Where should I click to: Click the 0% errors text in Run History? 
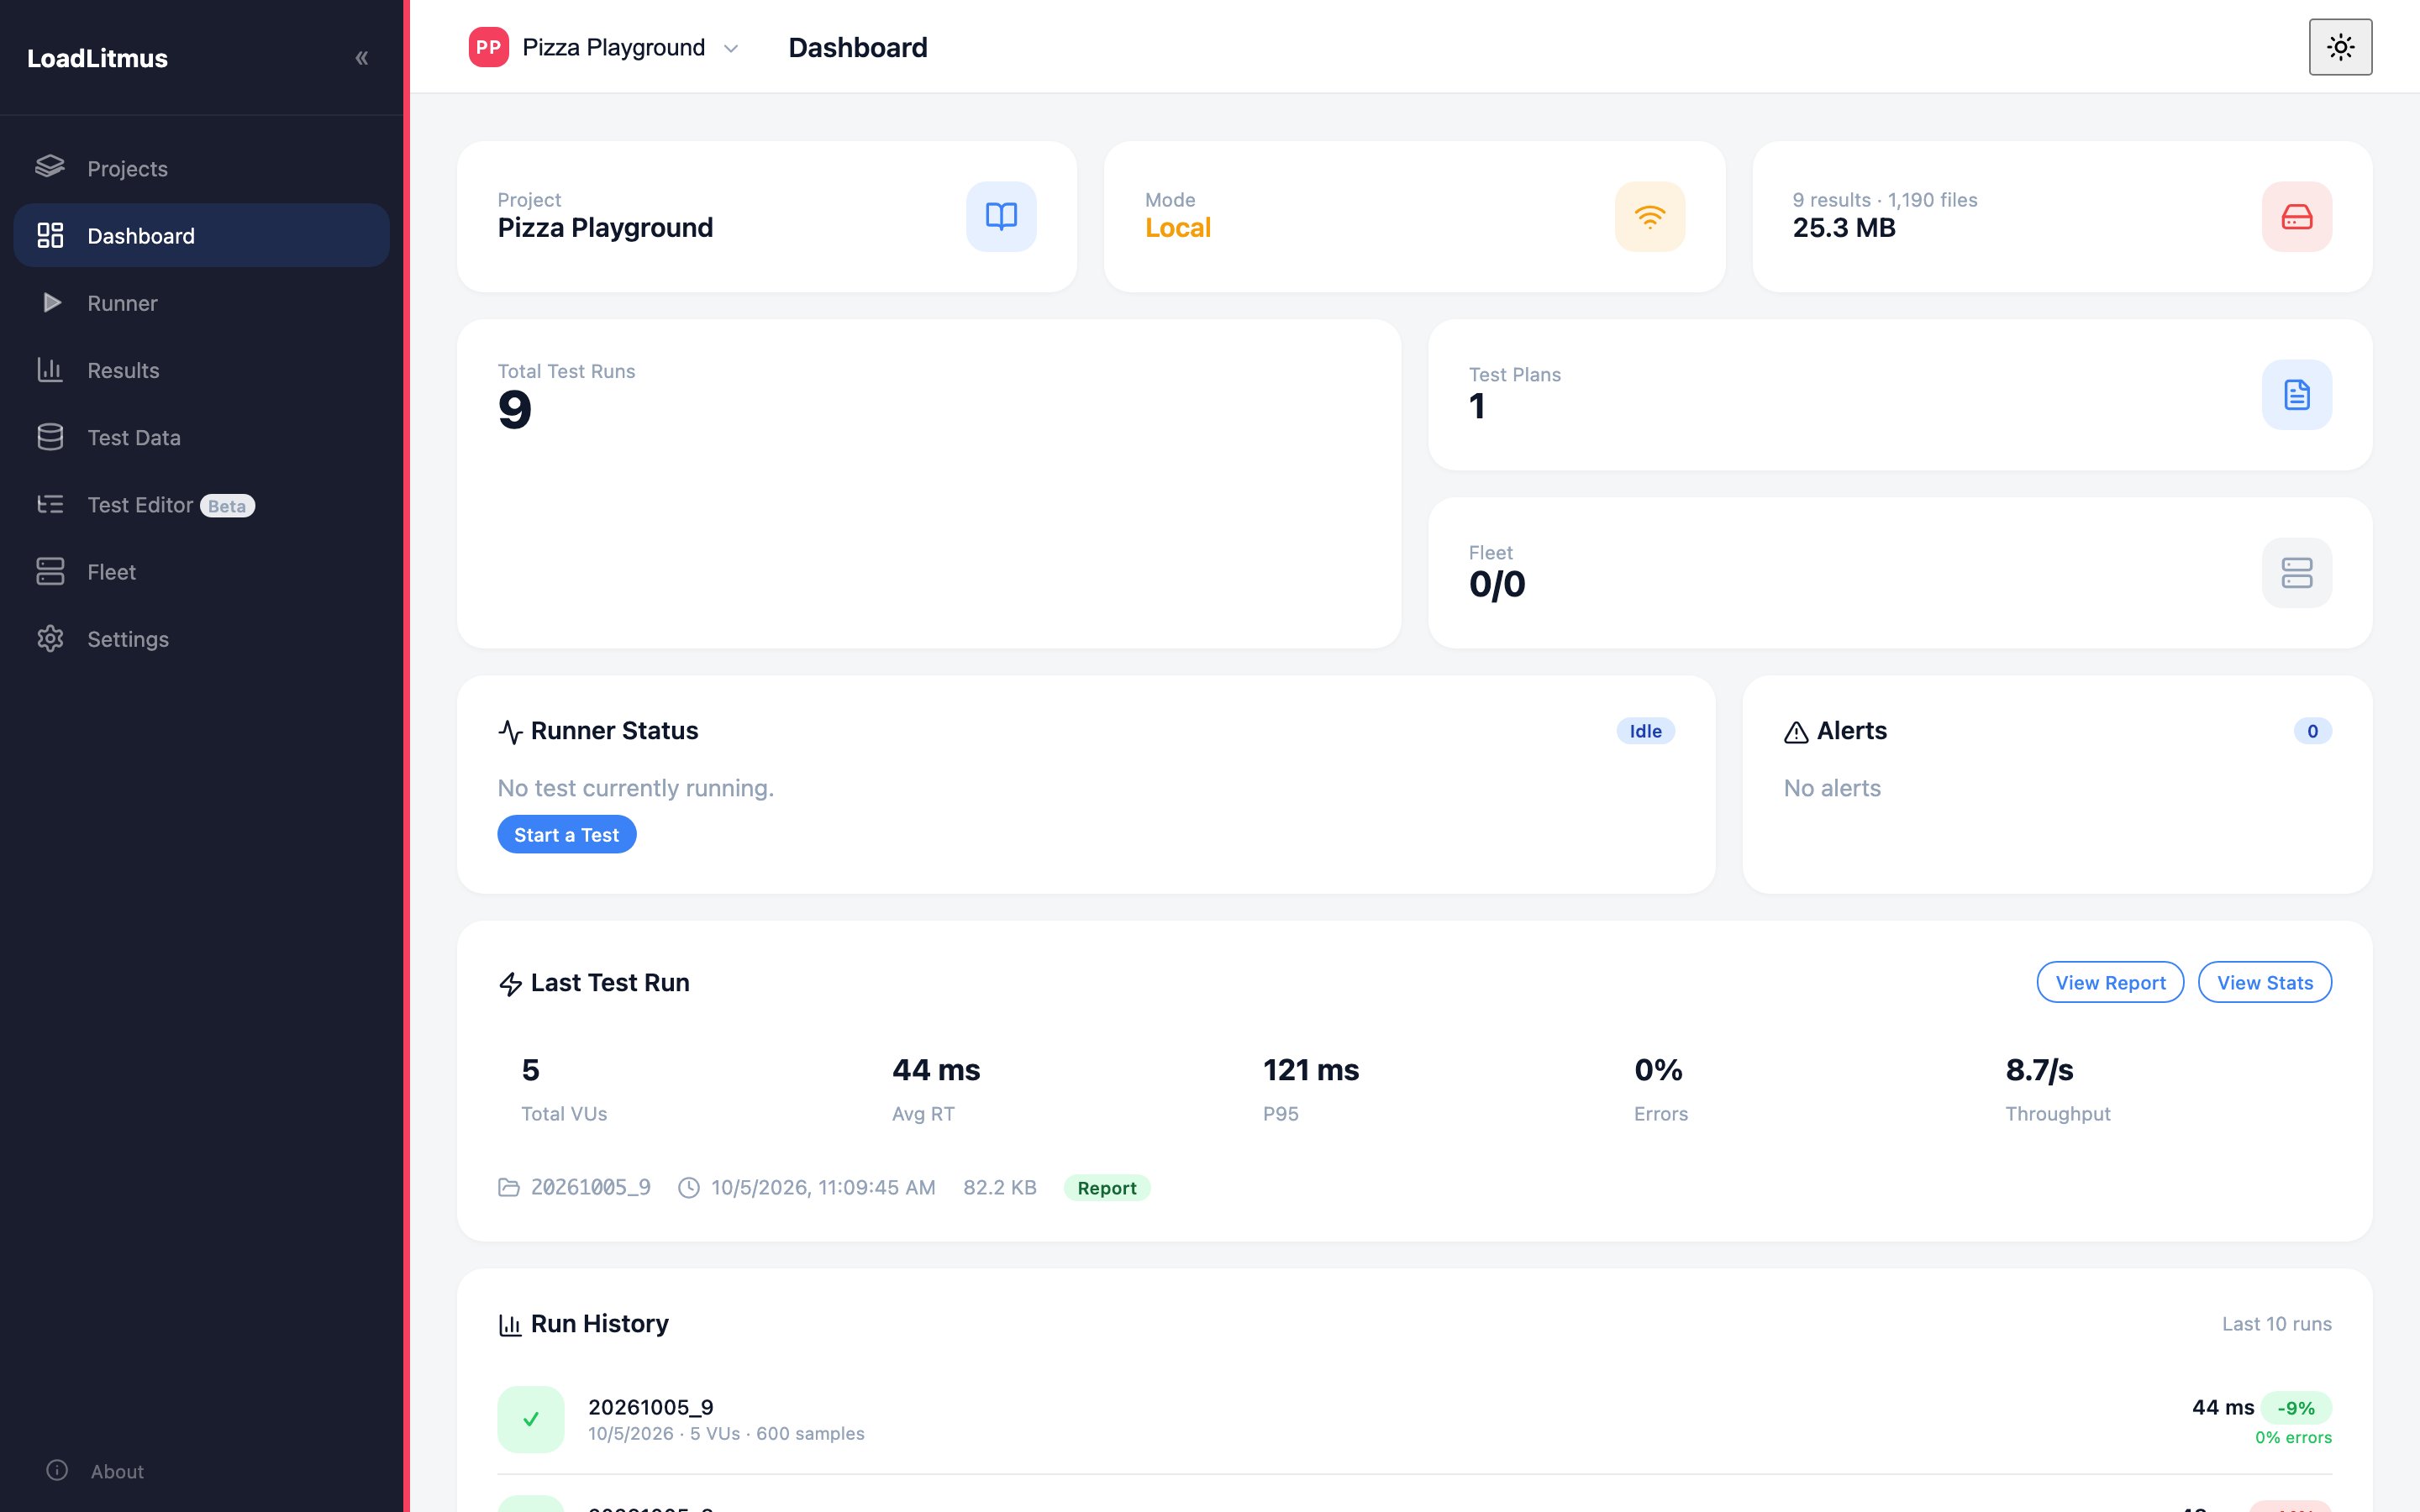pyautogui.click(x=2293, y=1437)
